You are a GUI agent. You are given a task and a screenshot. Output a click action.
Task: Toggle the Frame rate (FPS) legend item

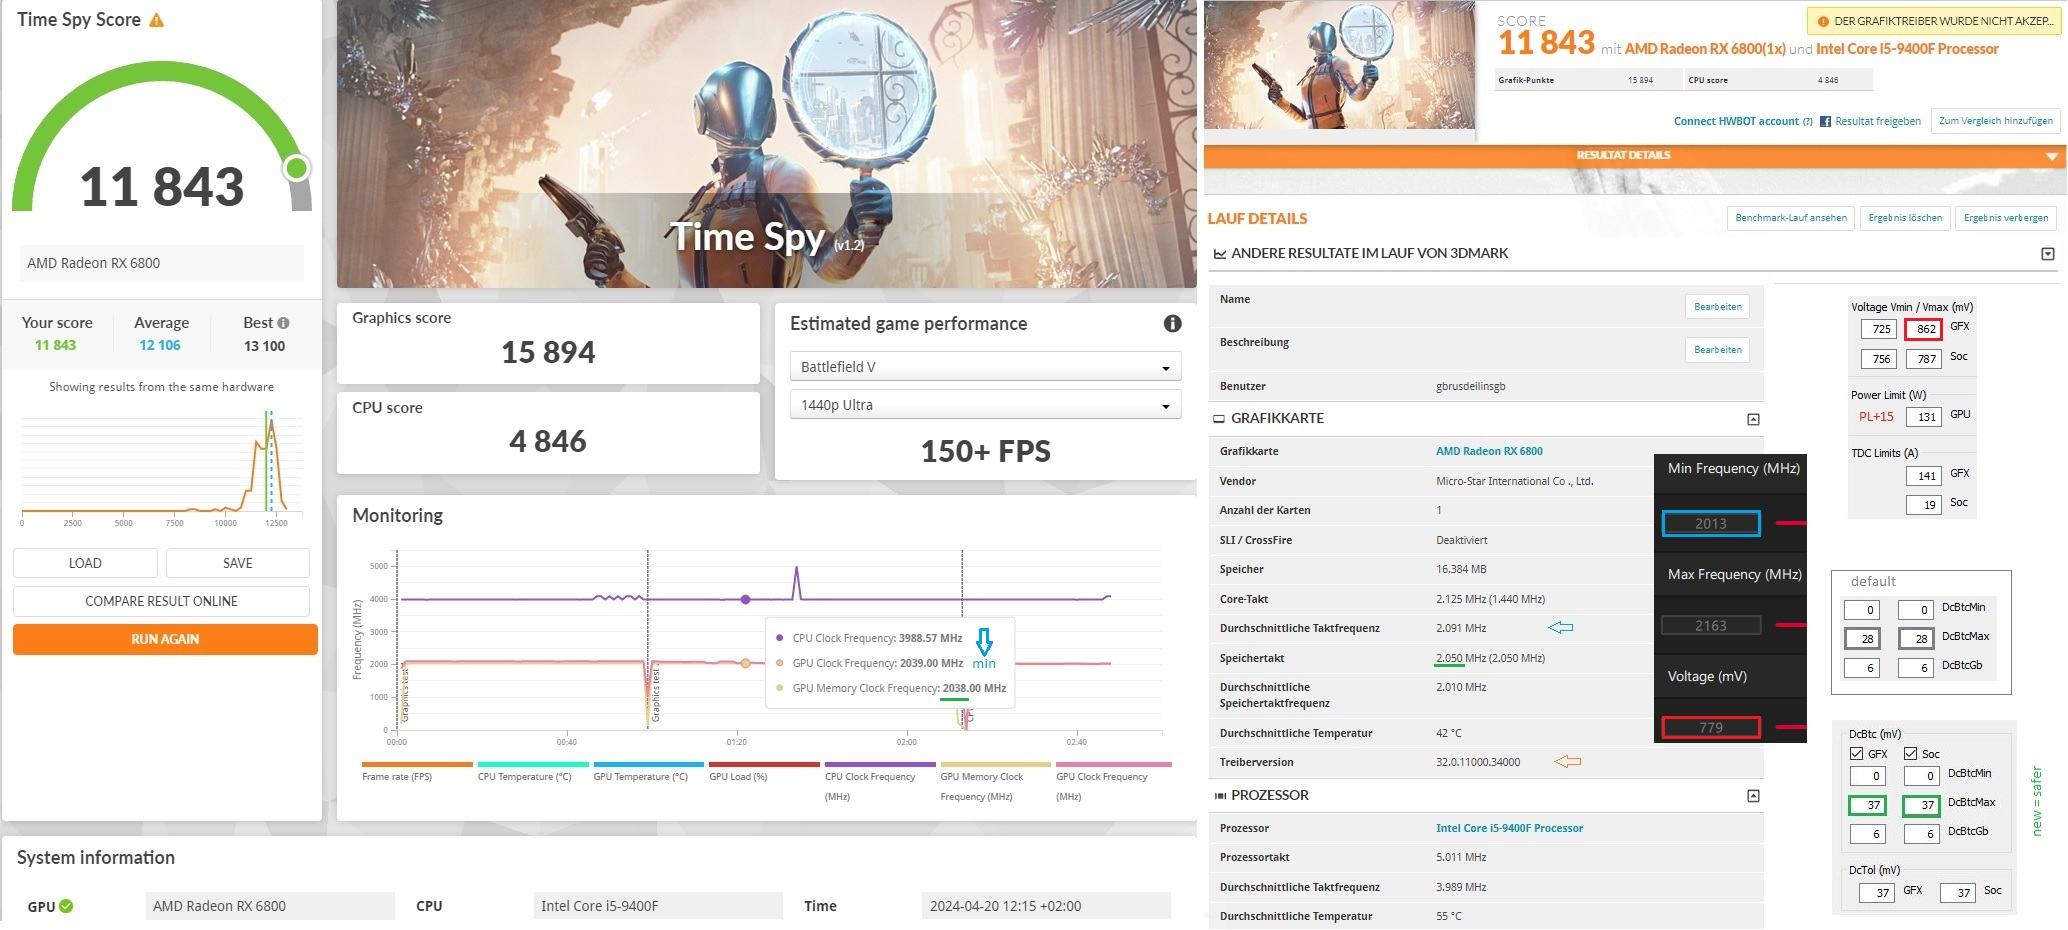click(417, 771)
